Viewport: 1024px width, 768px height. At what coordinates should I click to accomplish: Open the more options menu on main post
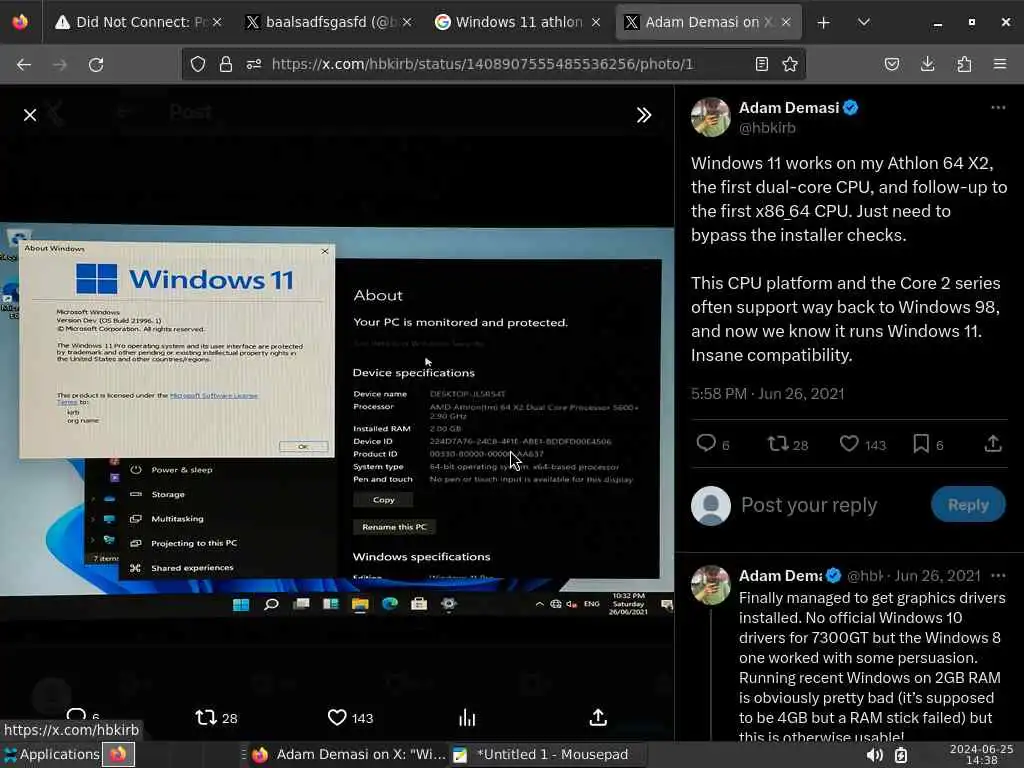coord(998,108)
